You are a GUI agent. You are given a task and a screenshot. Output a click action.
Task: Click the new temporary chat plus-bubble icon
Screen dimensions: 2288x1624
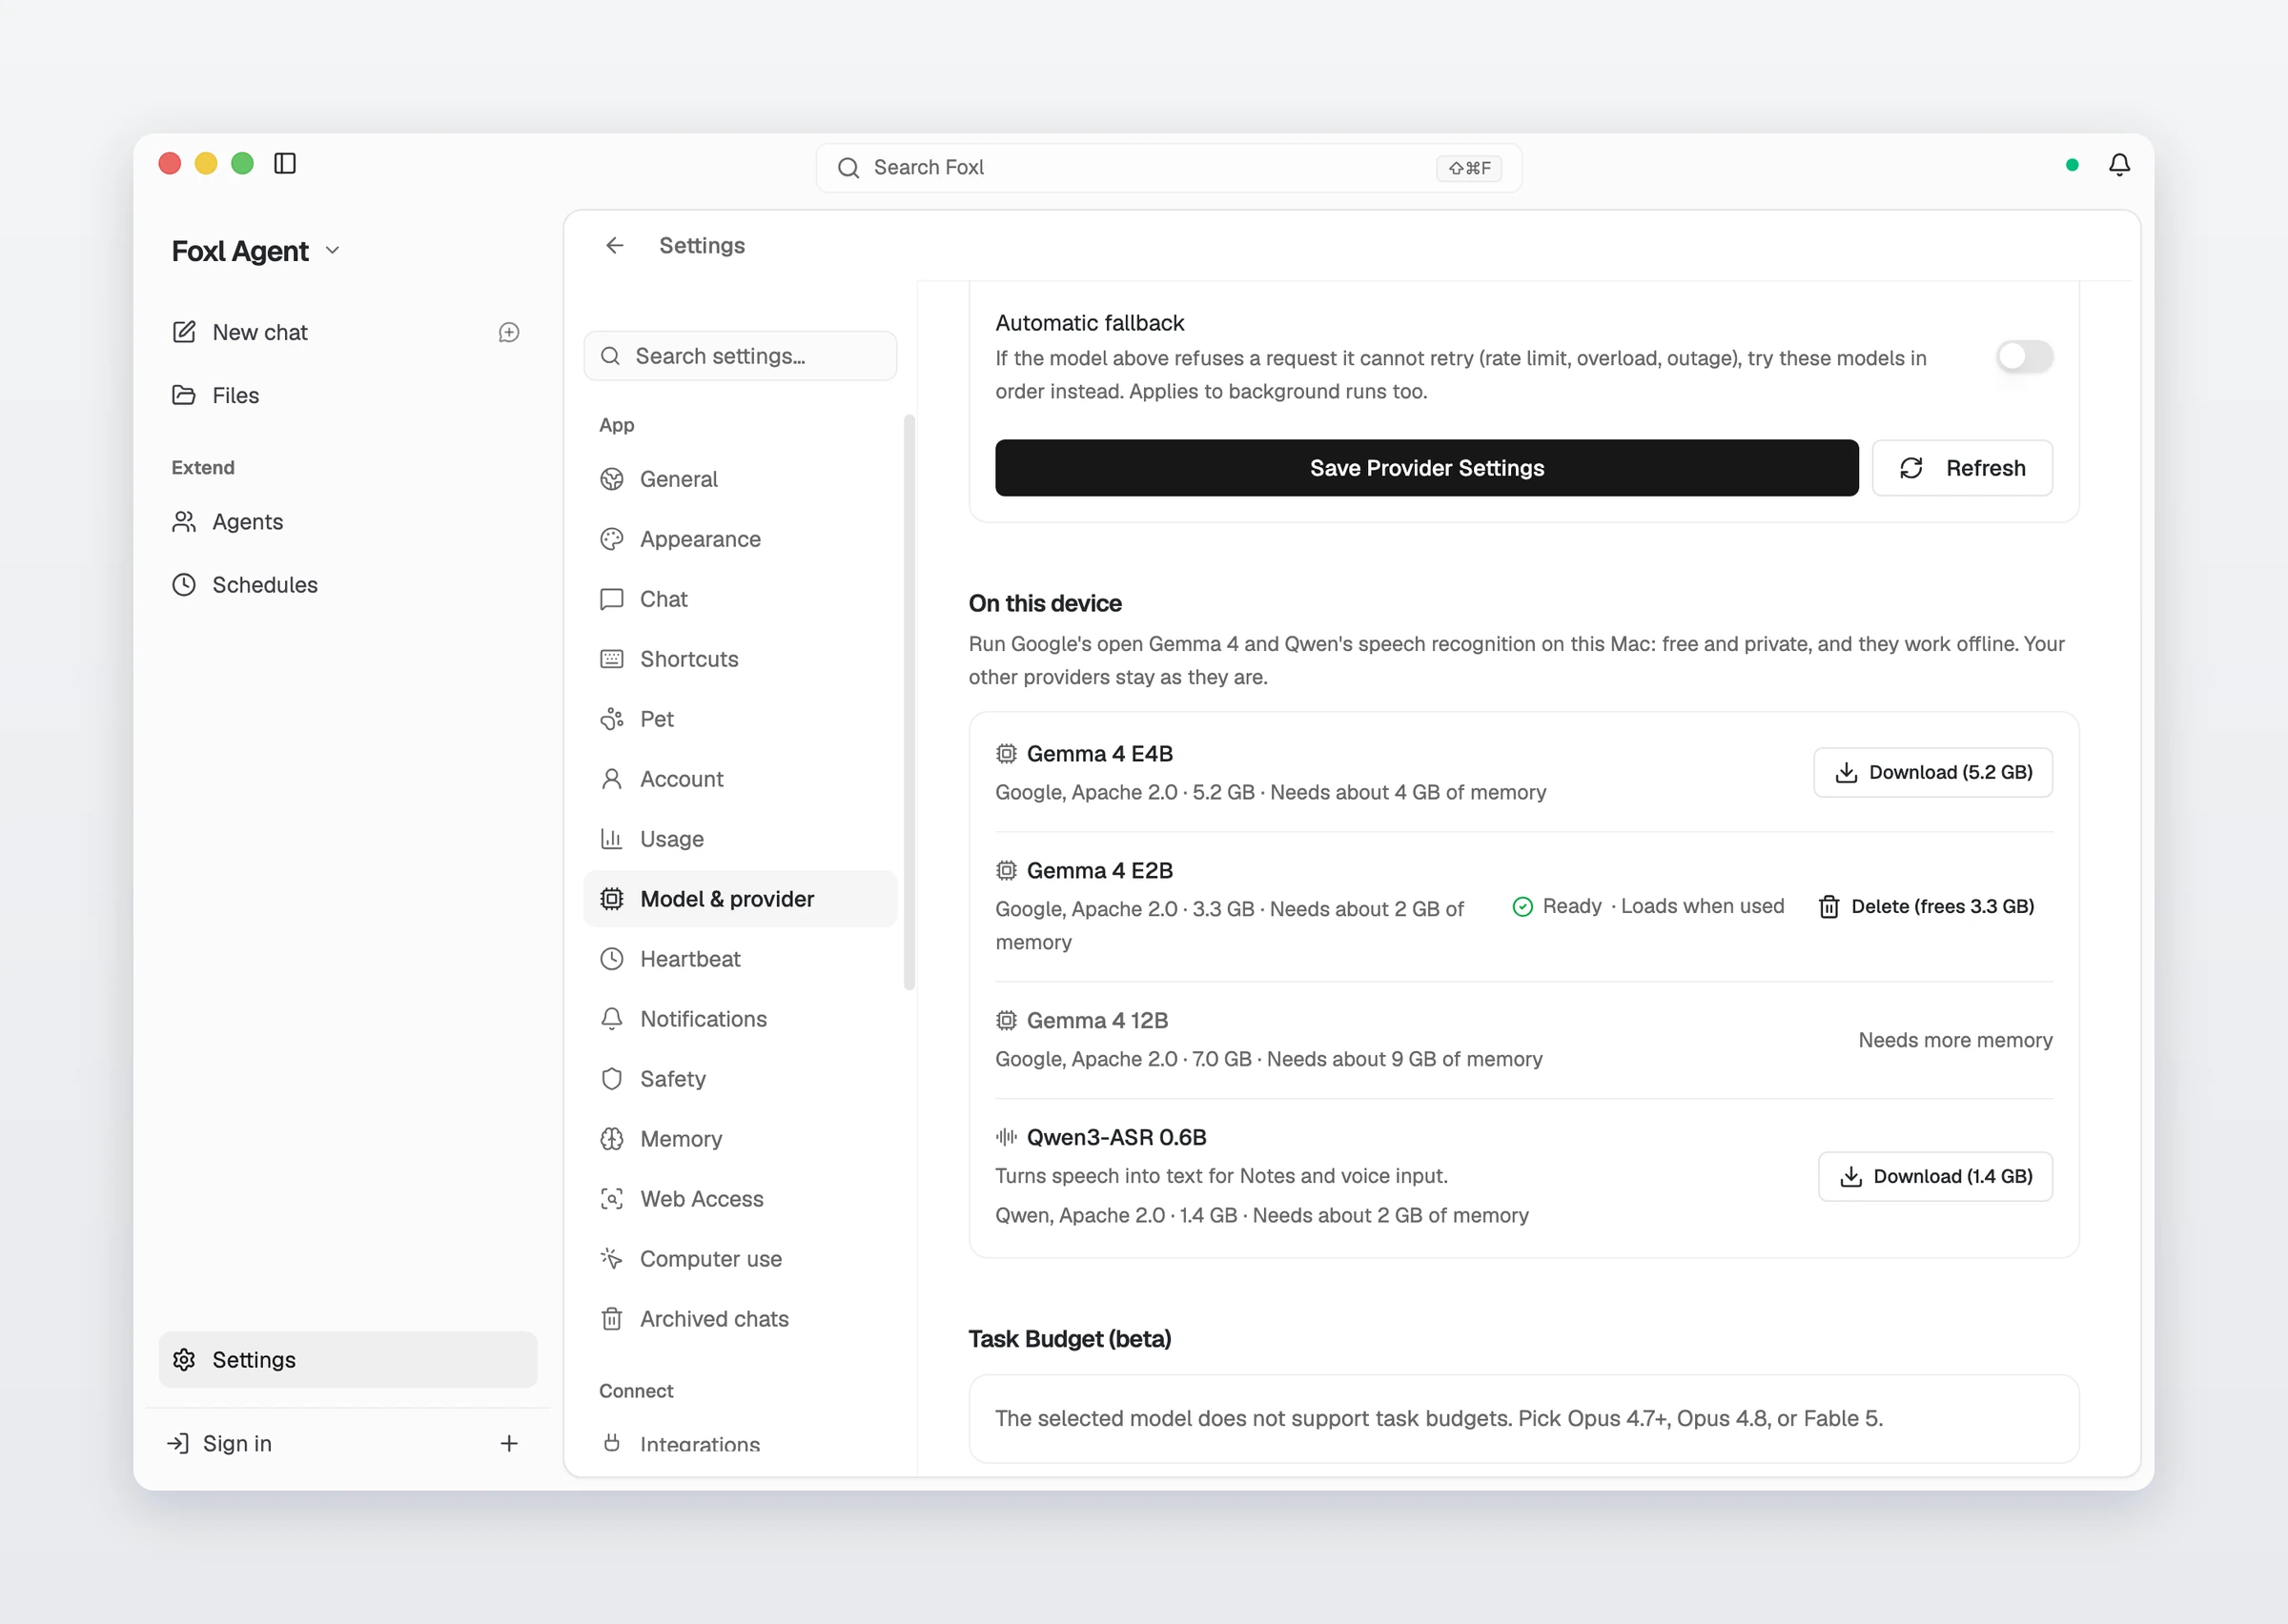coord(509,332)
